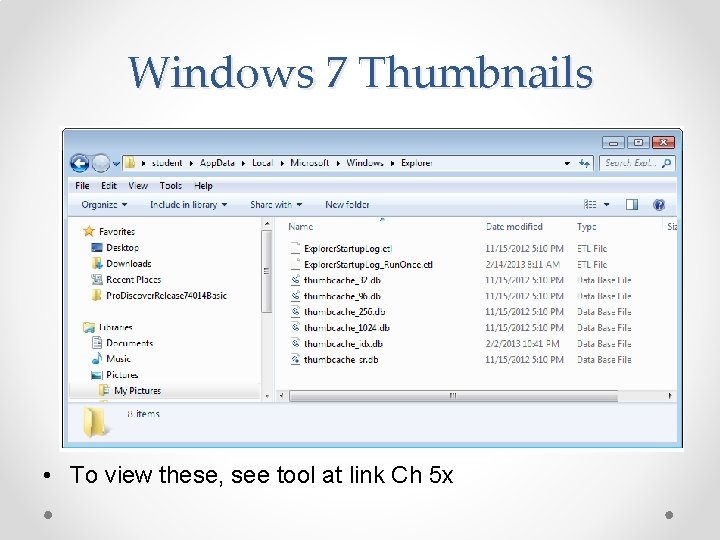The width and height of the screenshot is (720, 540).
Task: Click the Libraries icon in navigation pane
Action: pyautogui.click(x=89, y=327)
